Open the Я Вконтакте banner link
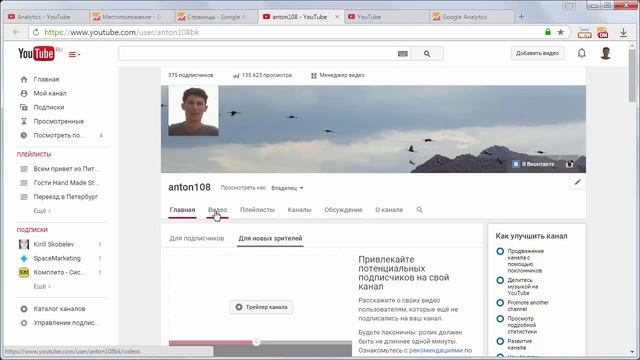The image size is (640, 360). (x=533, y=164)
